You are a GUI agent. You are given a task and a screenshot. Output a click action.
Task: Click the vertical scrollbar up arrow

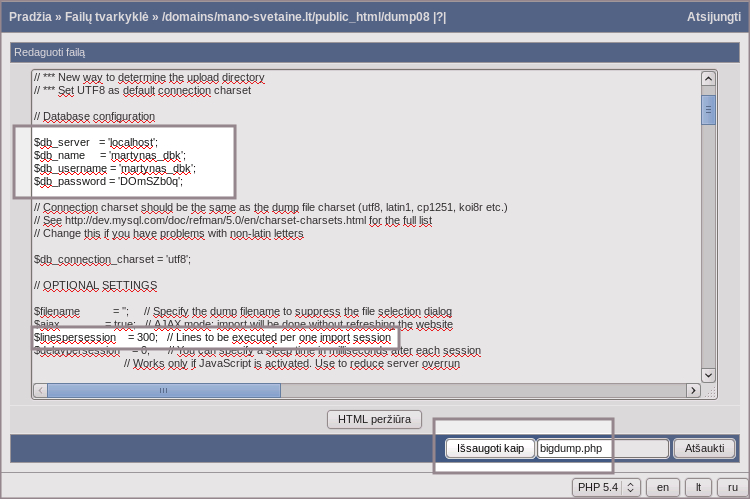(x=708, y=79)
